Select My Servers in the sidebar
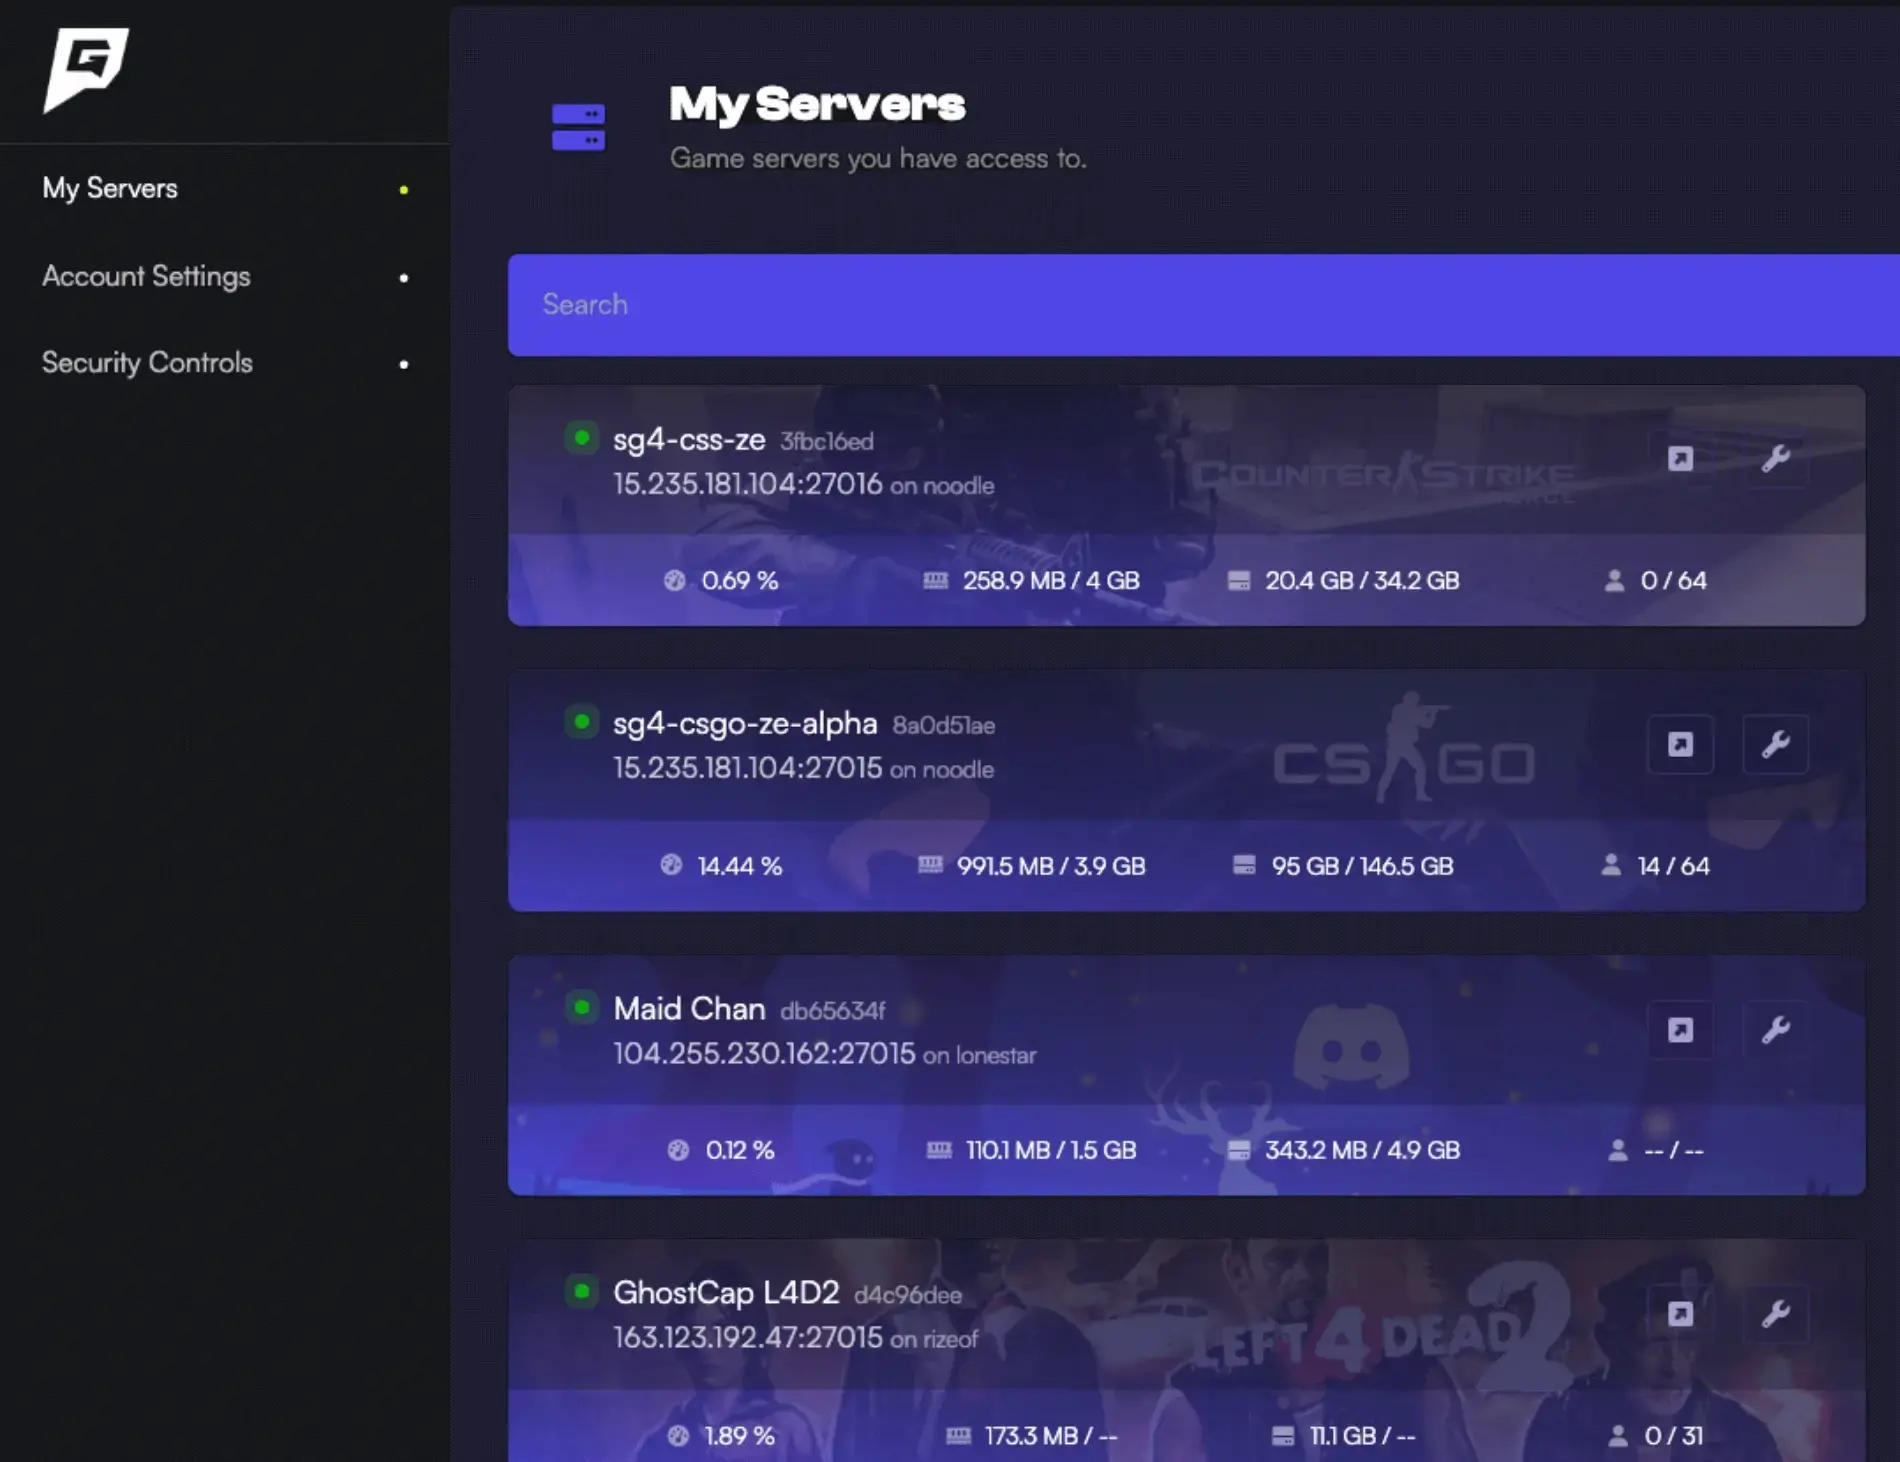1900x1462 pixels. click(x=110, y=188)
